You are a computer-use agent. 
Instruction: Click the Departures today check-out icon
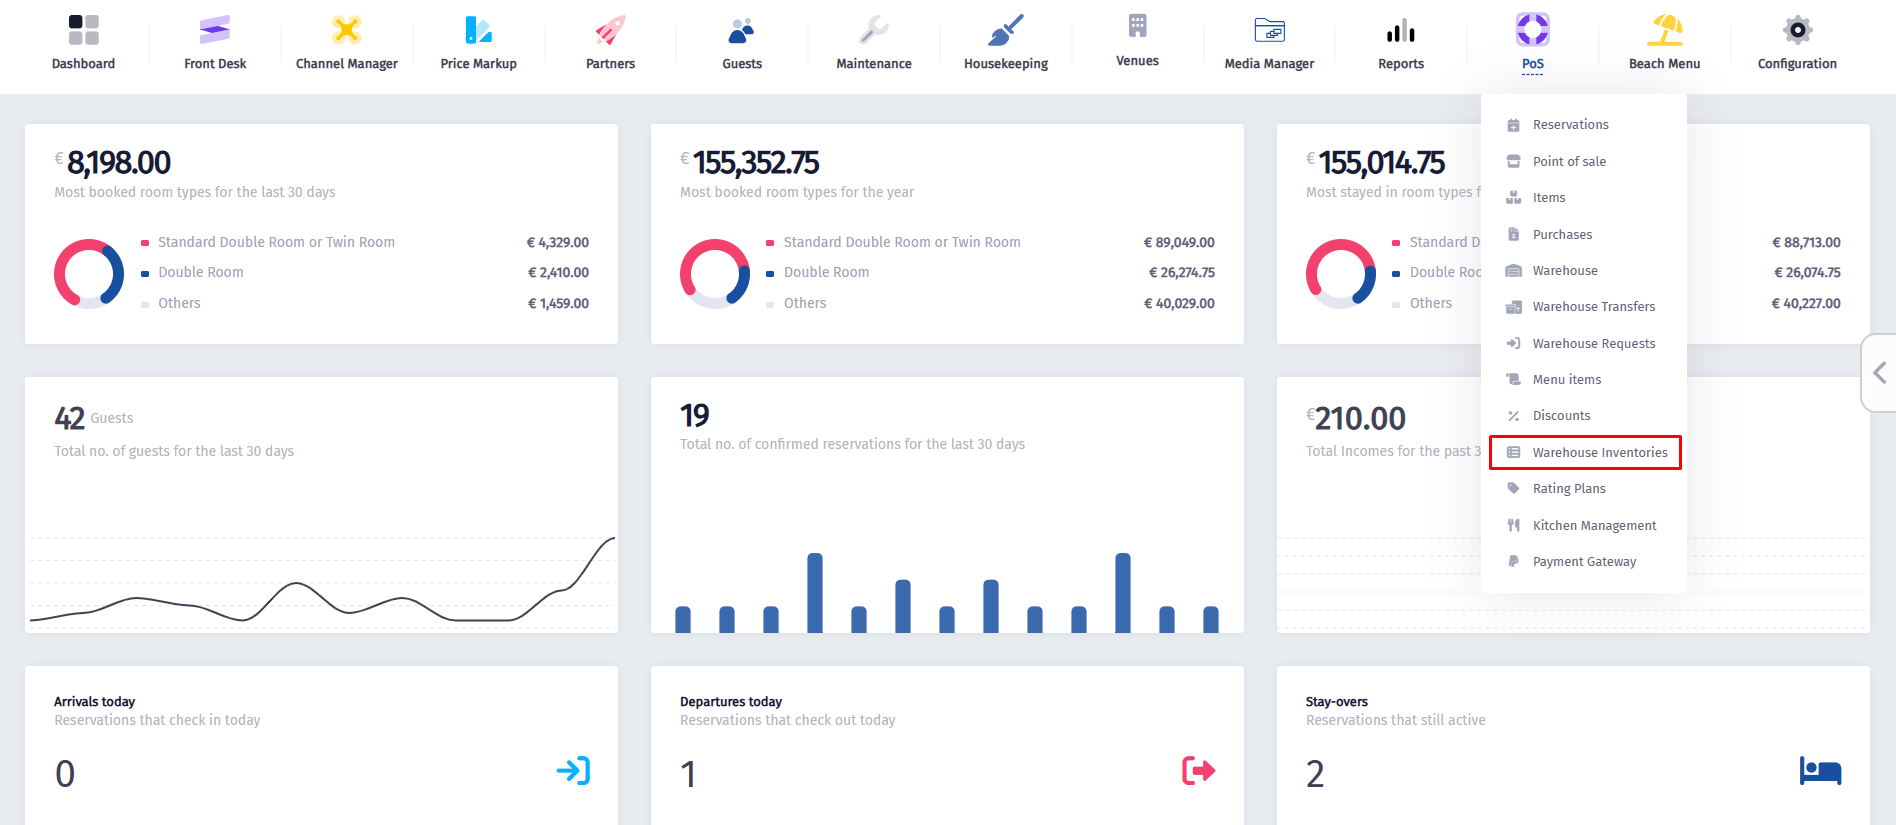point(1198,771)
